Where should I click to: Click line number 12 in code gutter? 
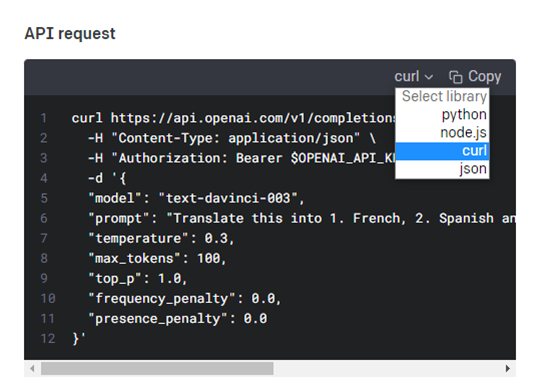(x=48, y=339)
